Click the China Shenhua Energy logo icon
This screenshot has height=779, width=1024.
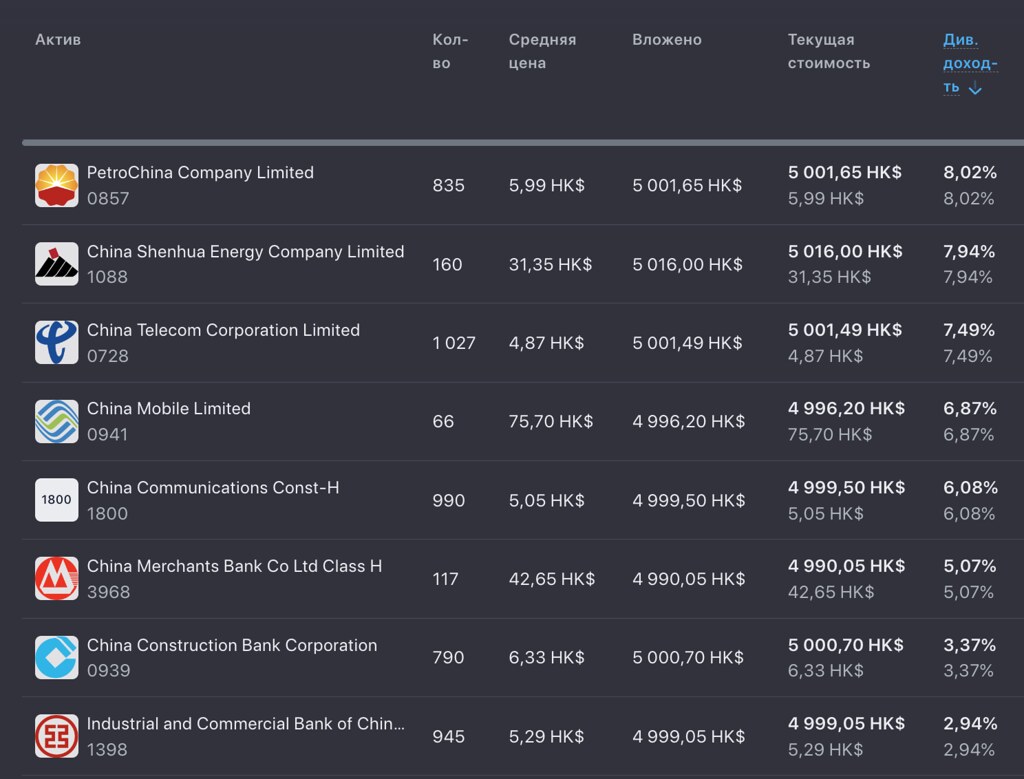(x=56, y=264)
